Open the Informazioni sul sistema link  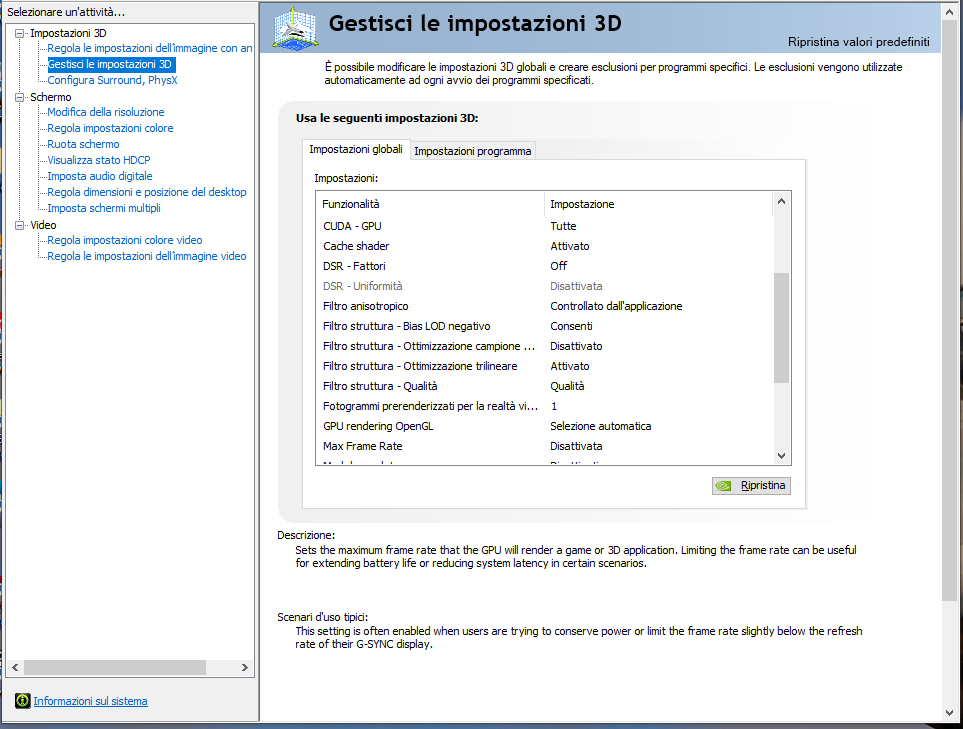pyautogui.click(x=90, y=701)
